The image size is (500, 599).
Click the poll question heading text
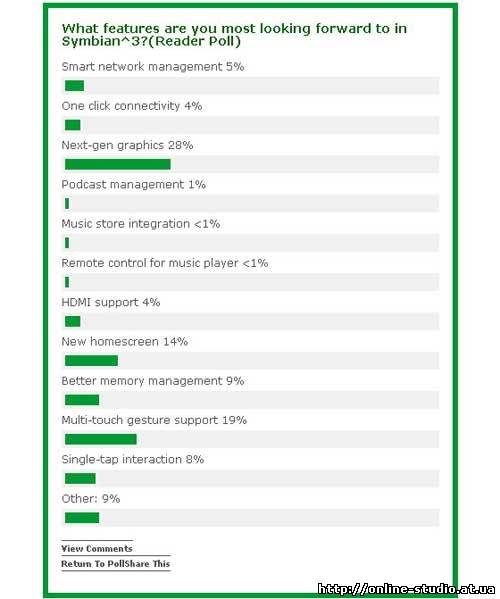click(x=234, y=34)
